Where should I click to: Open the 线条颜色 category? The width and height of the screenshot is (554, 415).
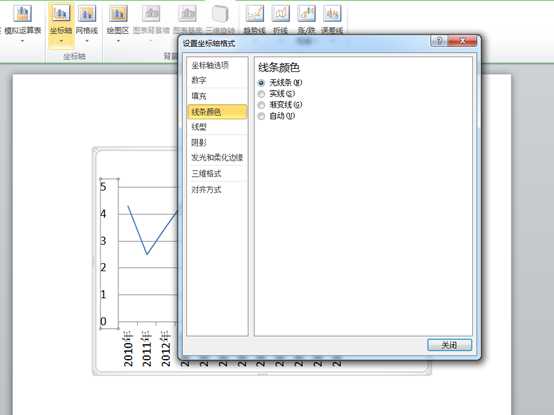tap(217, 112)
